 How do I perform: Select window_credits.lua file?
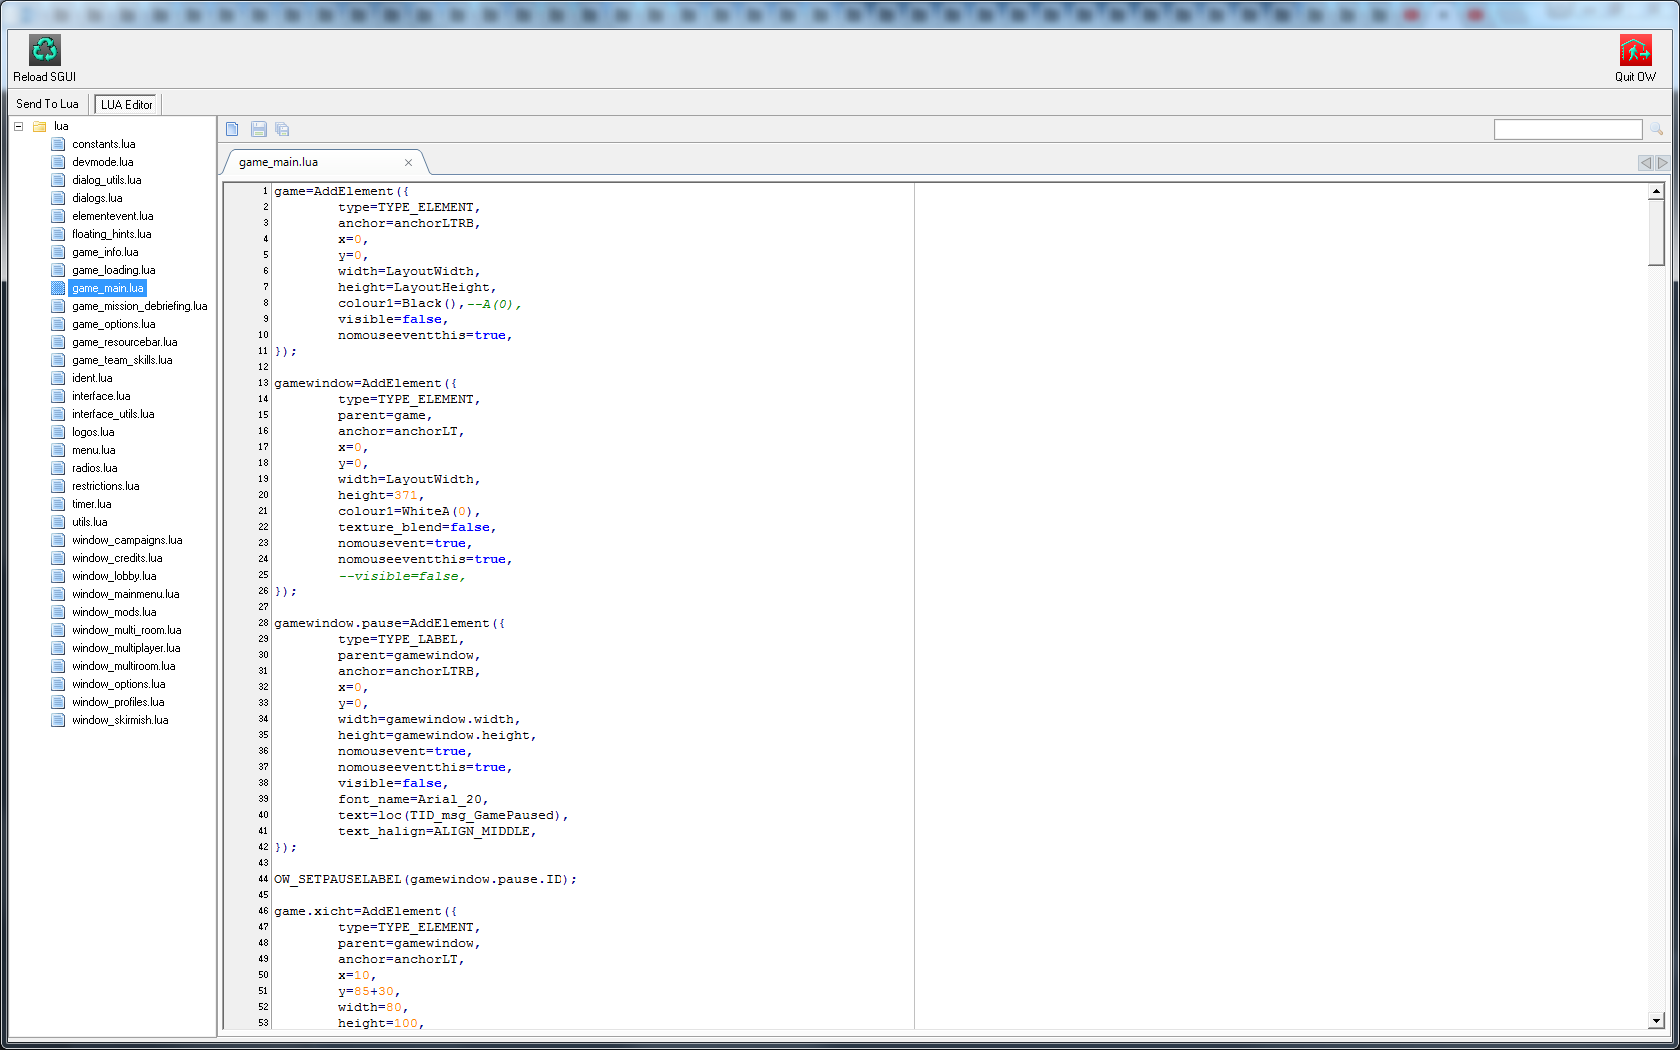[x=117, y=558]
